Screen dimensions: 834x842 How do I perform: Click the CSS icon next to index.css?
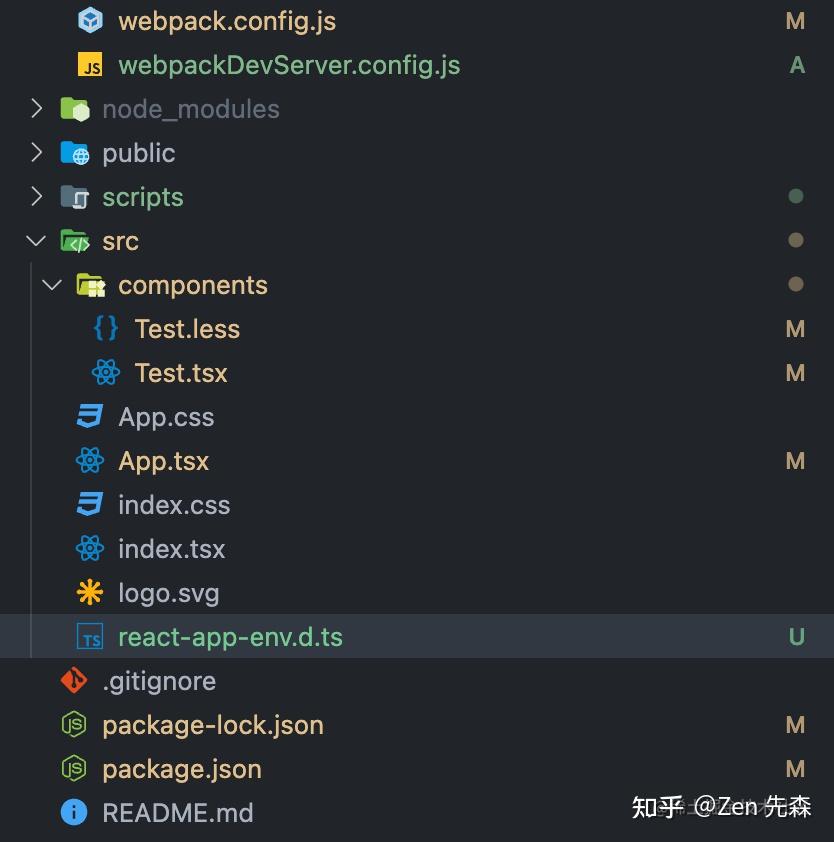click(90, 504)
